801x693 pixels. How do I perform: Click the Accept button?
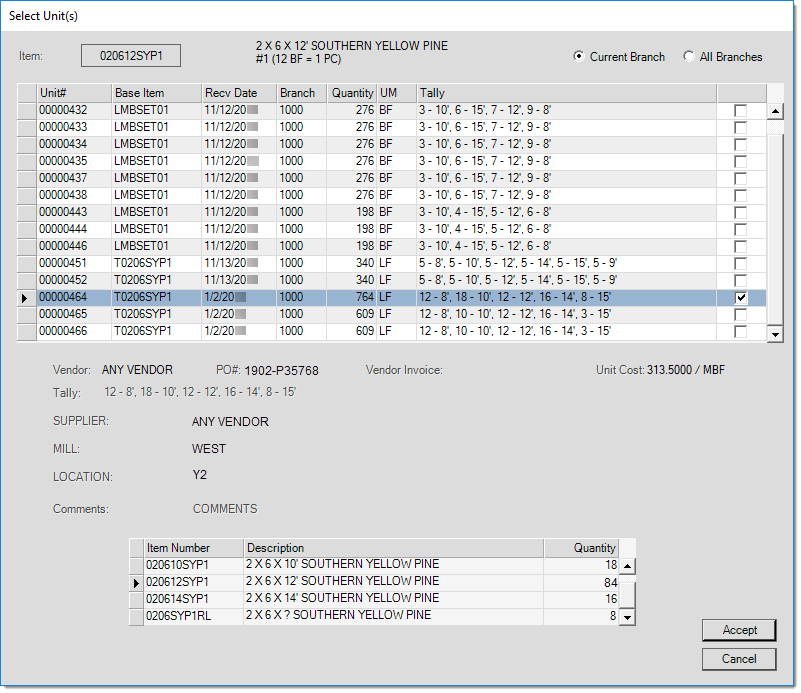coord(739,630)
